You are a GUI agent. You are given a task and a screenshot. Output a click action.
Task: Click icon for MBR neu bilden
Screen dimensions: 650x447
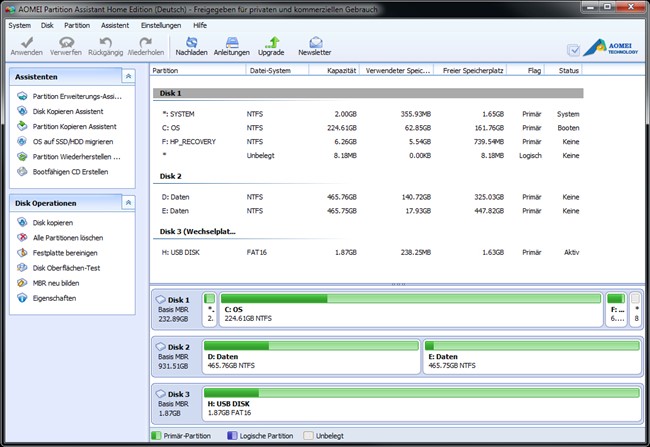click(22, 283)
